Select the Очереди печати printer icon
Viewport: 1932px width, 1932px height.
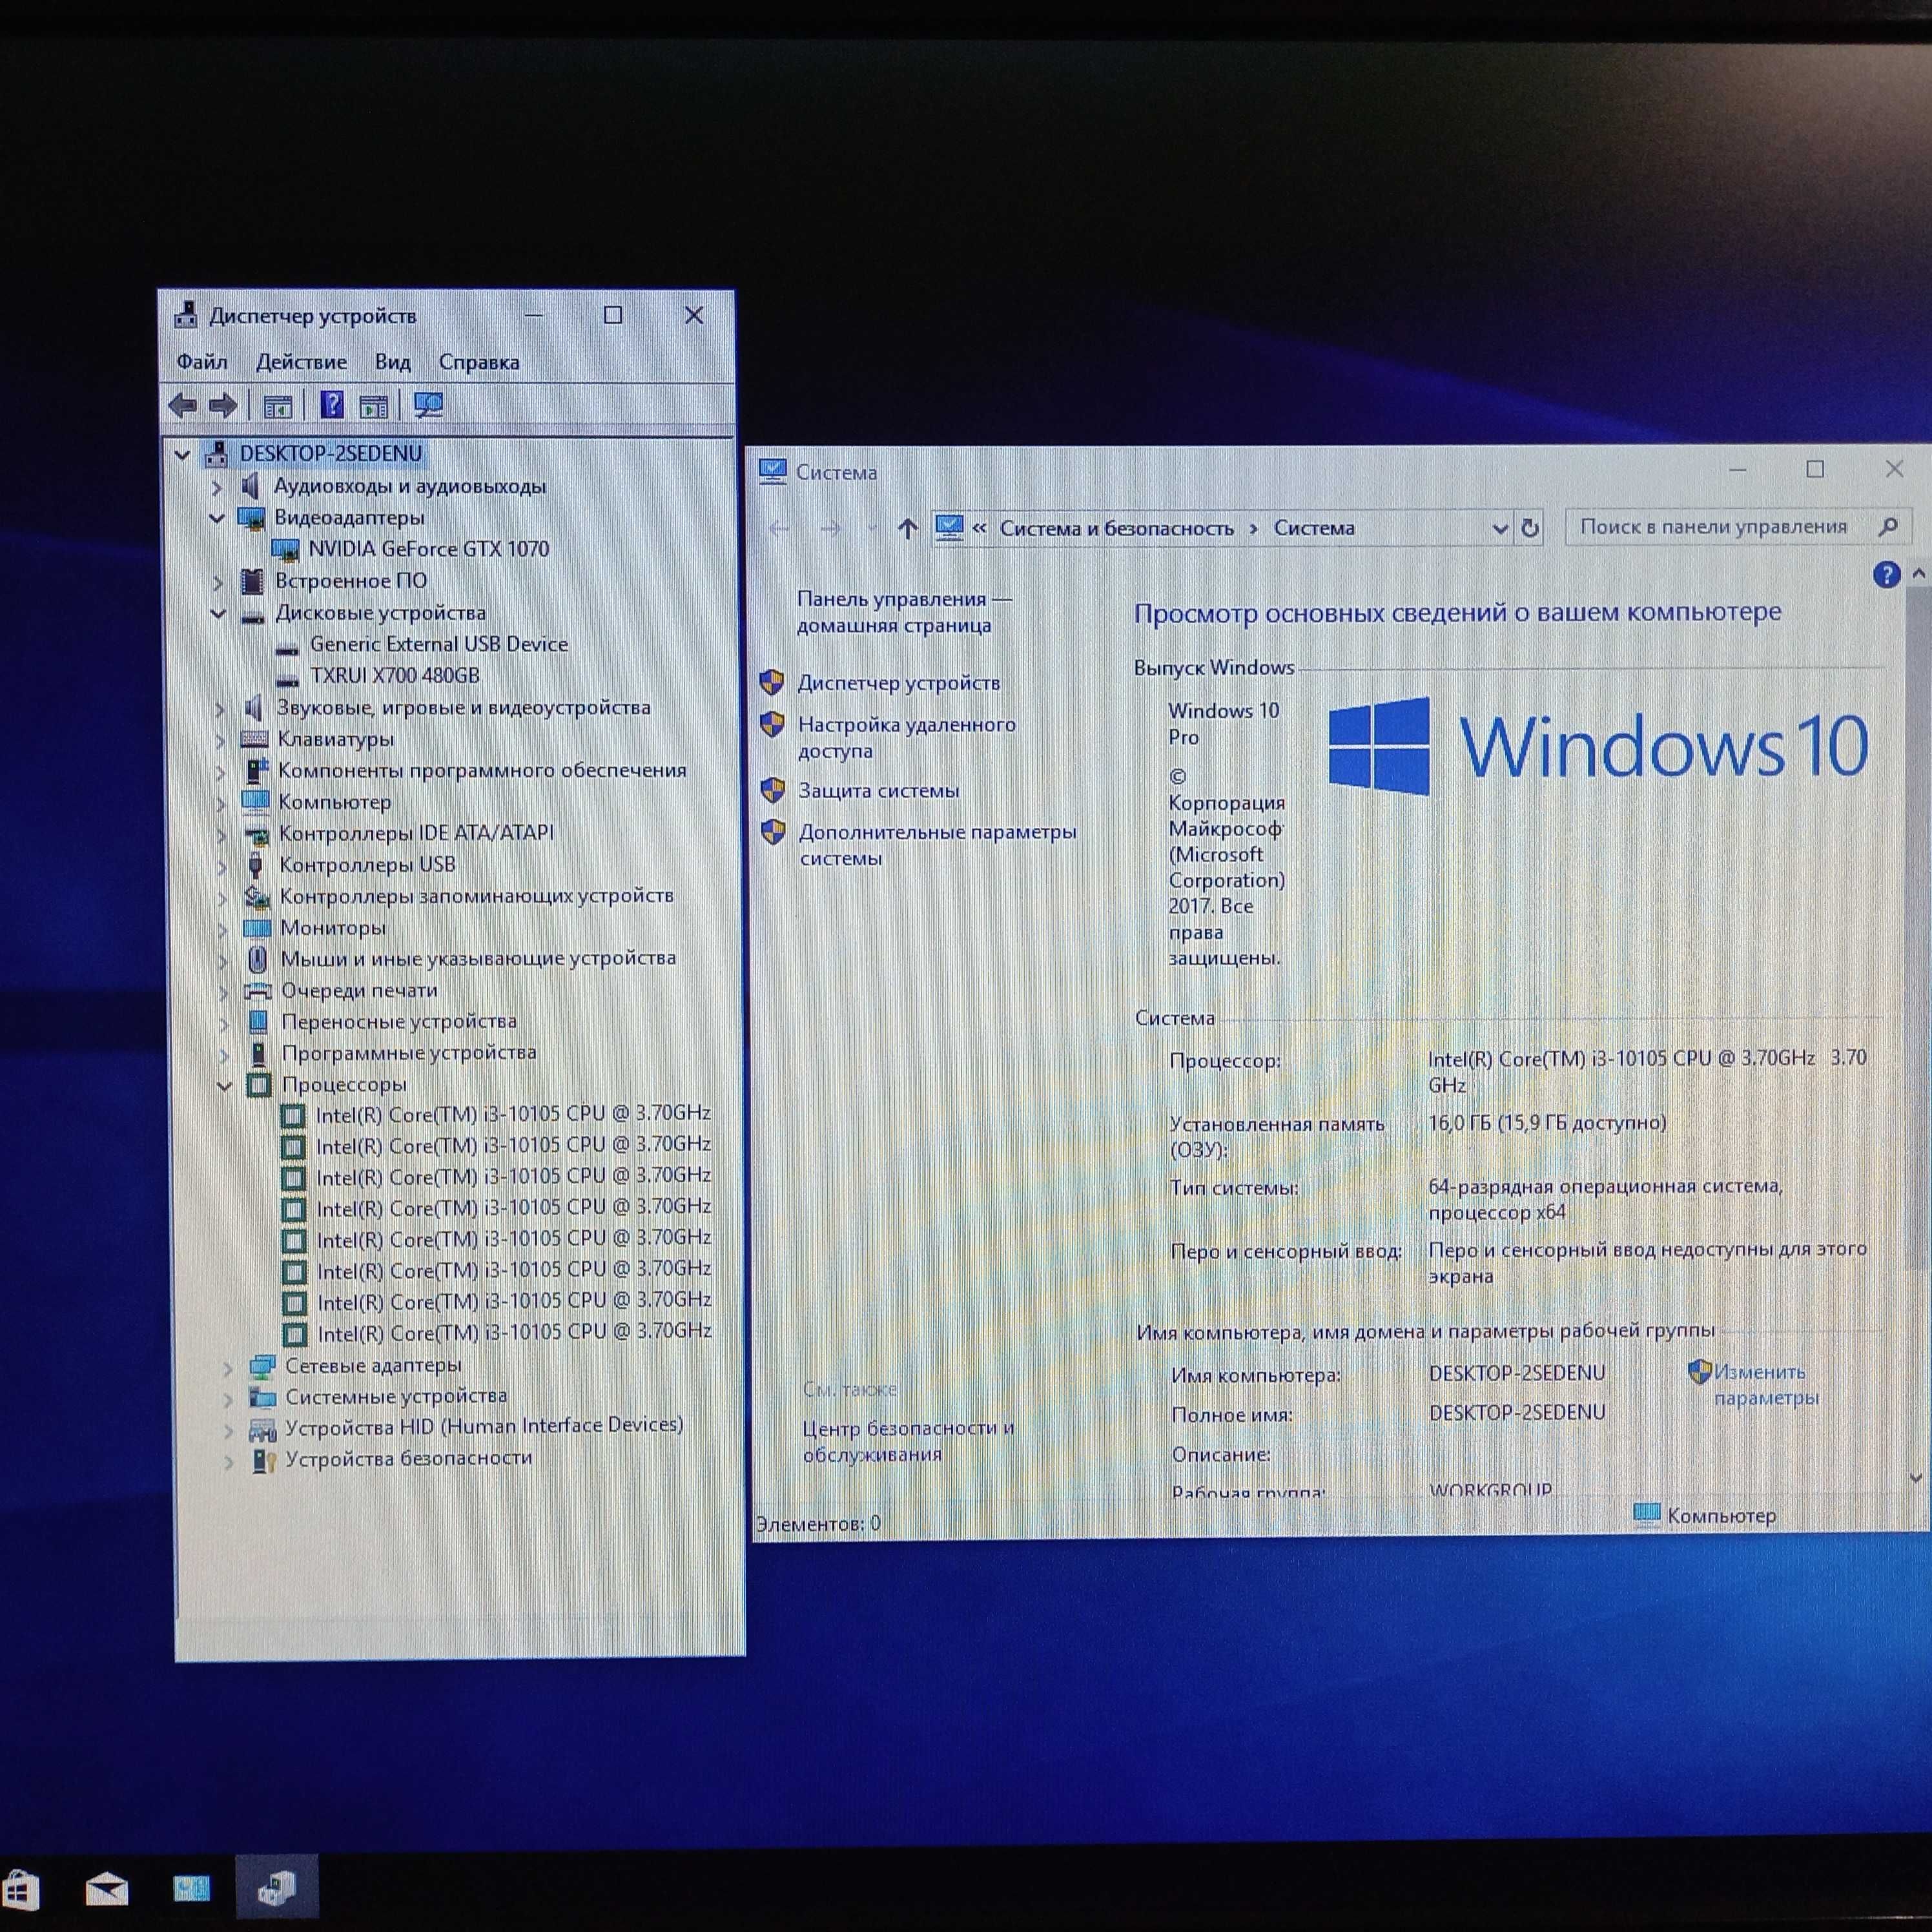coord(258,991)
